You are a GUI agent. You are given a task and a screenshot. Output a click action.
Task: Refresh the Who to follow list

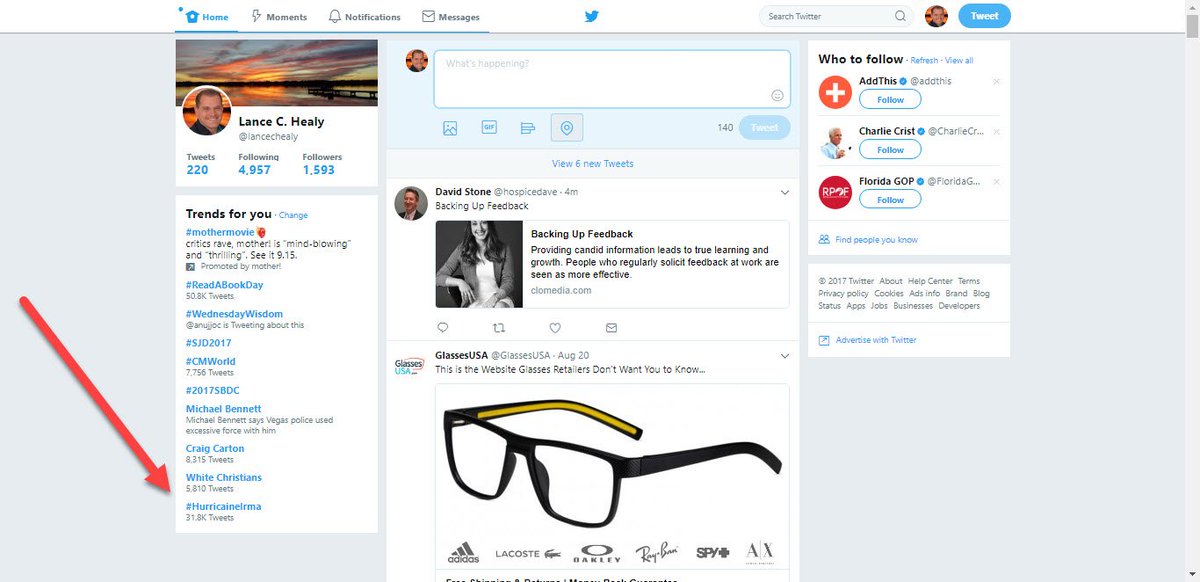[924, 61]
